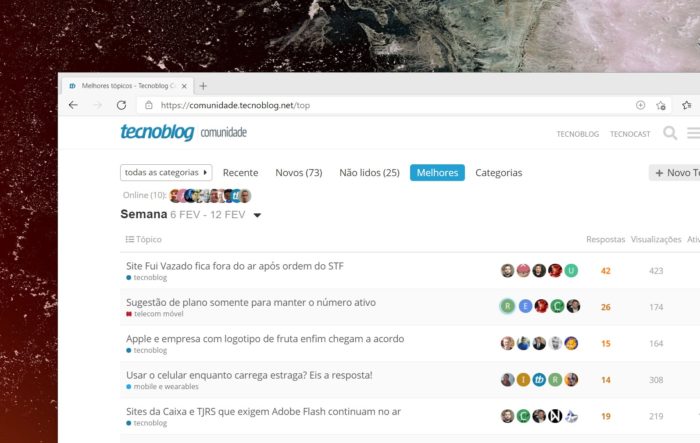Reload the page with the refresh icon
Screen dimensions: 700x443
coord(121,105)
